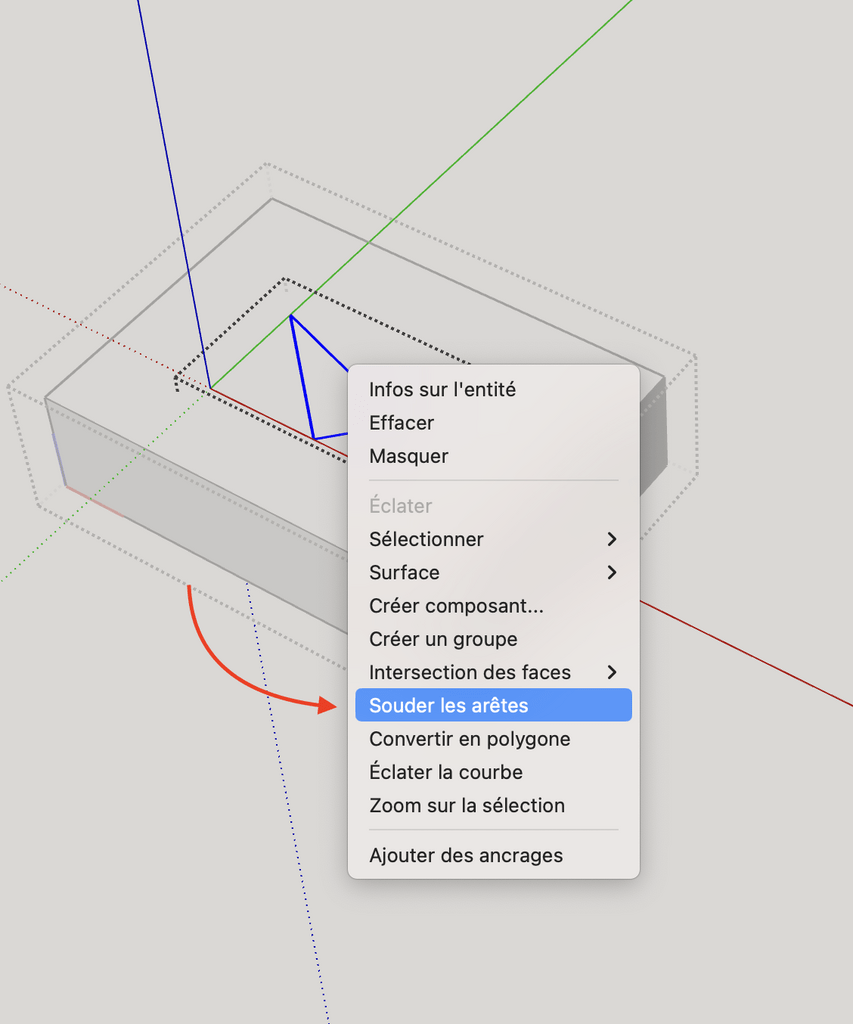
Task: Choose Créer composant... menu entry
Action: tap(493, 605)
